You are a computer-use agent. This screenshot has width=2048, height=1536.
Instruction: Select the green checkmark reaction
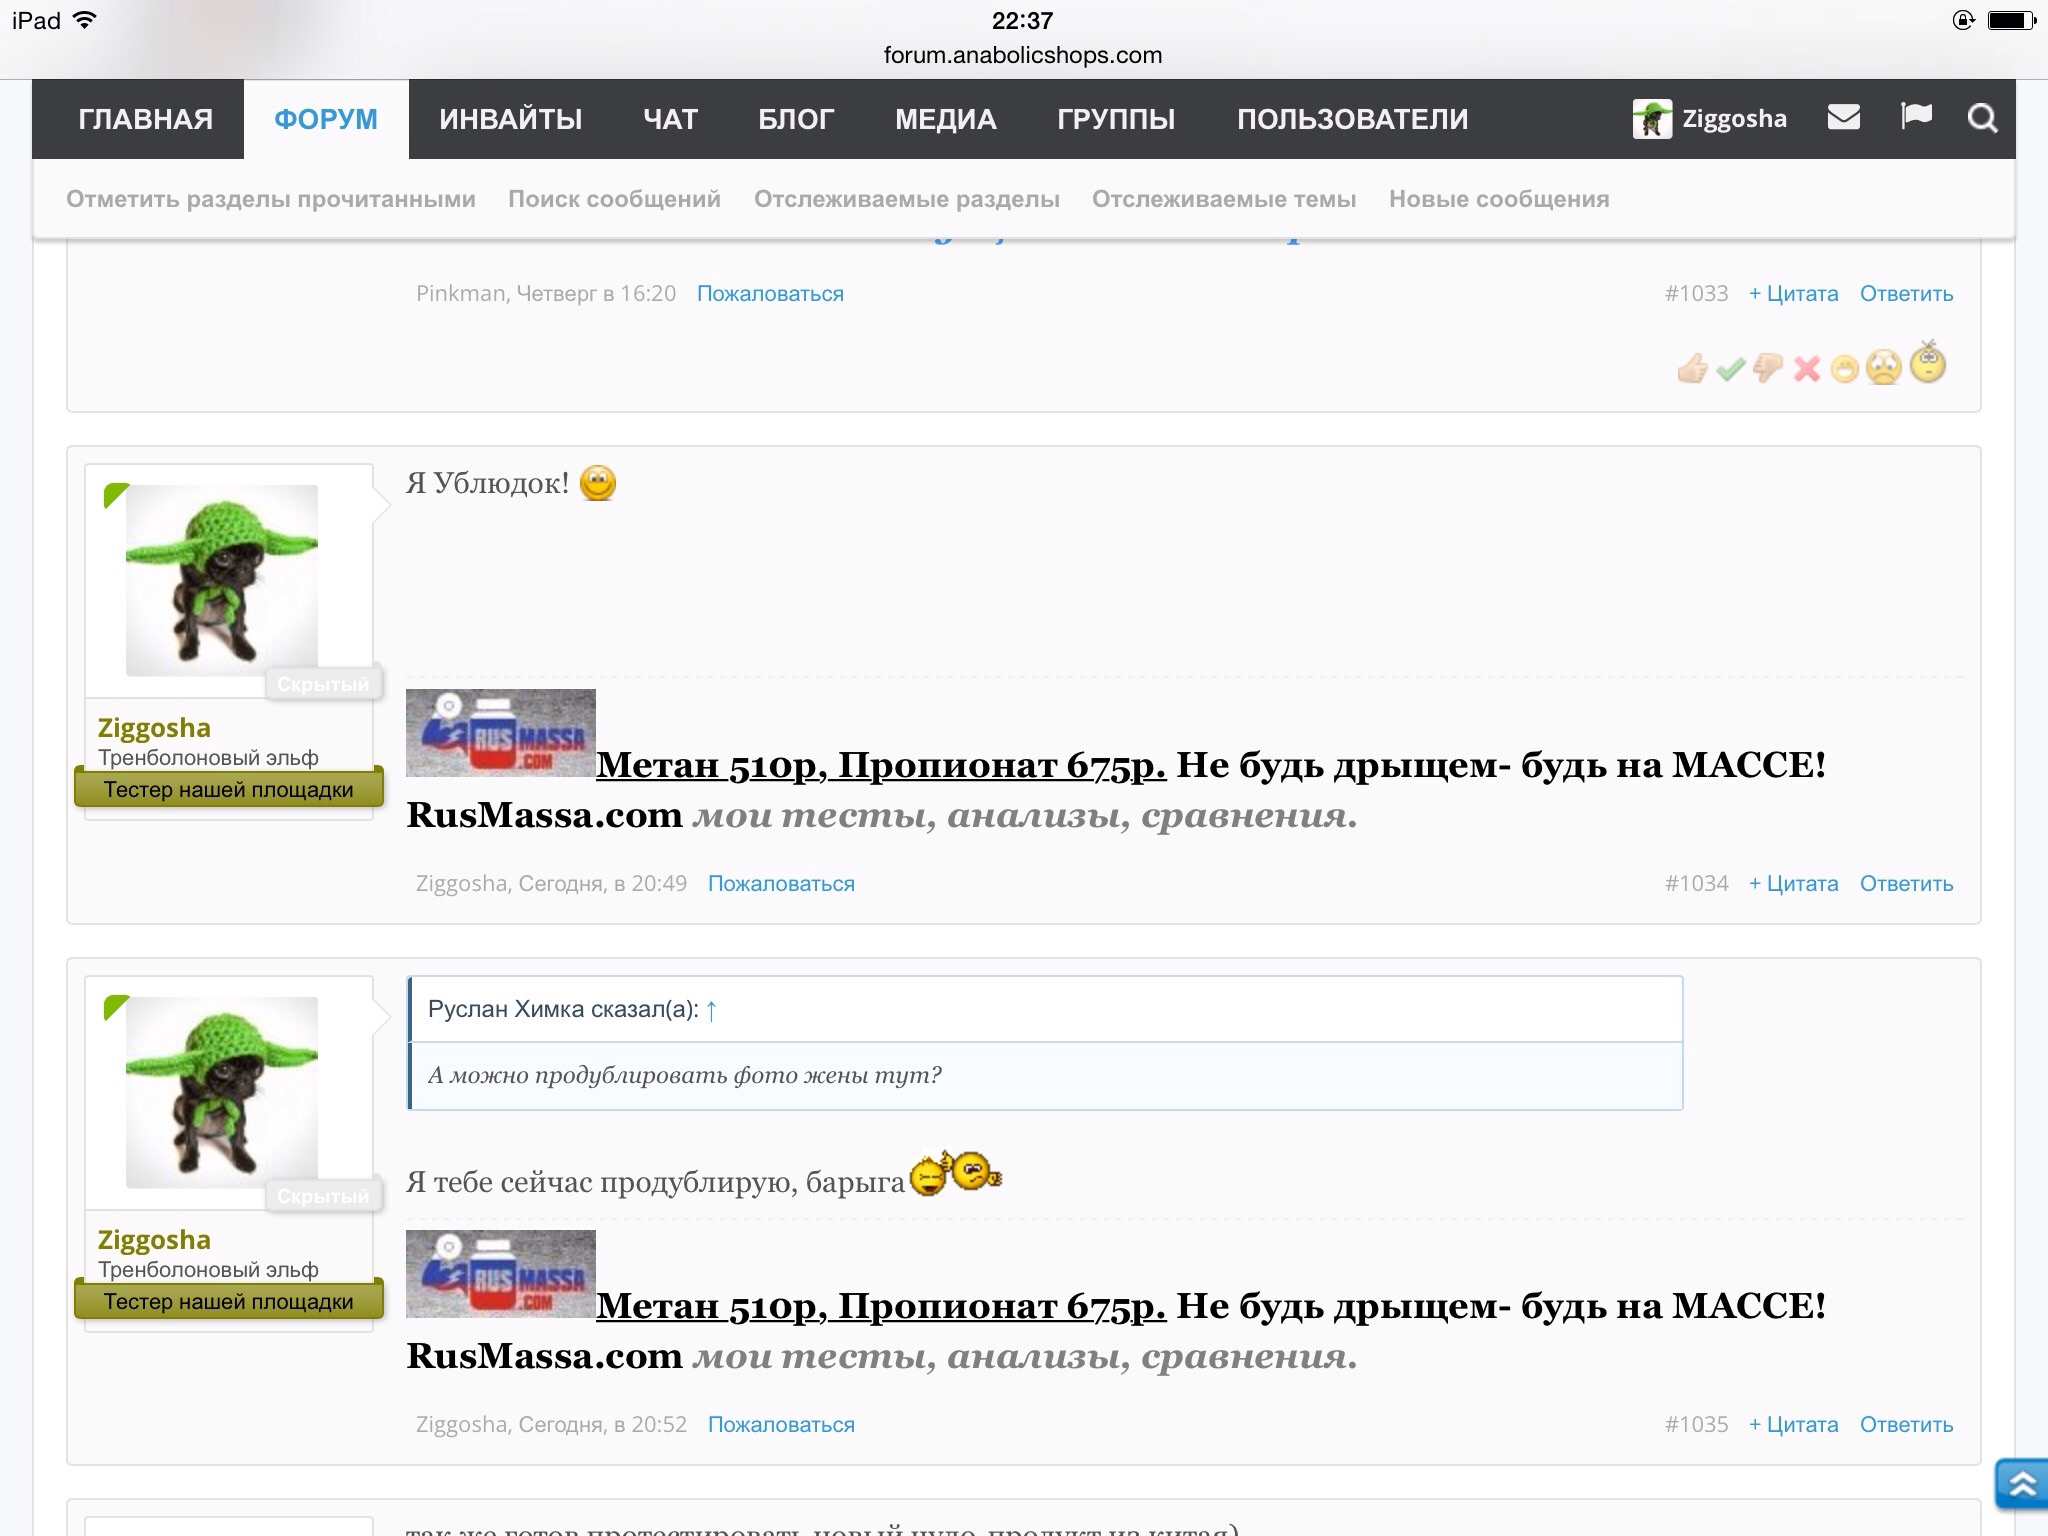coord(1731,368)
